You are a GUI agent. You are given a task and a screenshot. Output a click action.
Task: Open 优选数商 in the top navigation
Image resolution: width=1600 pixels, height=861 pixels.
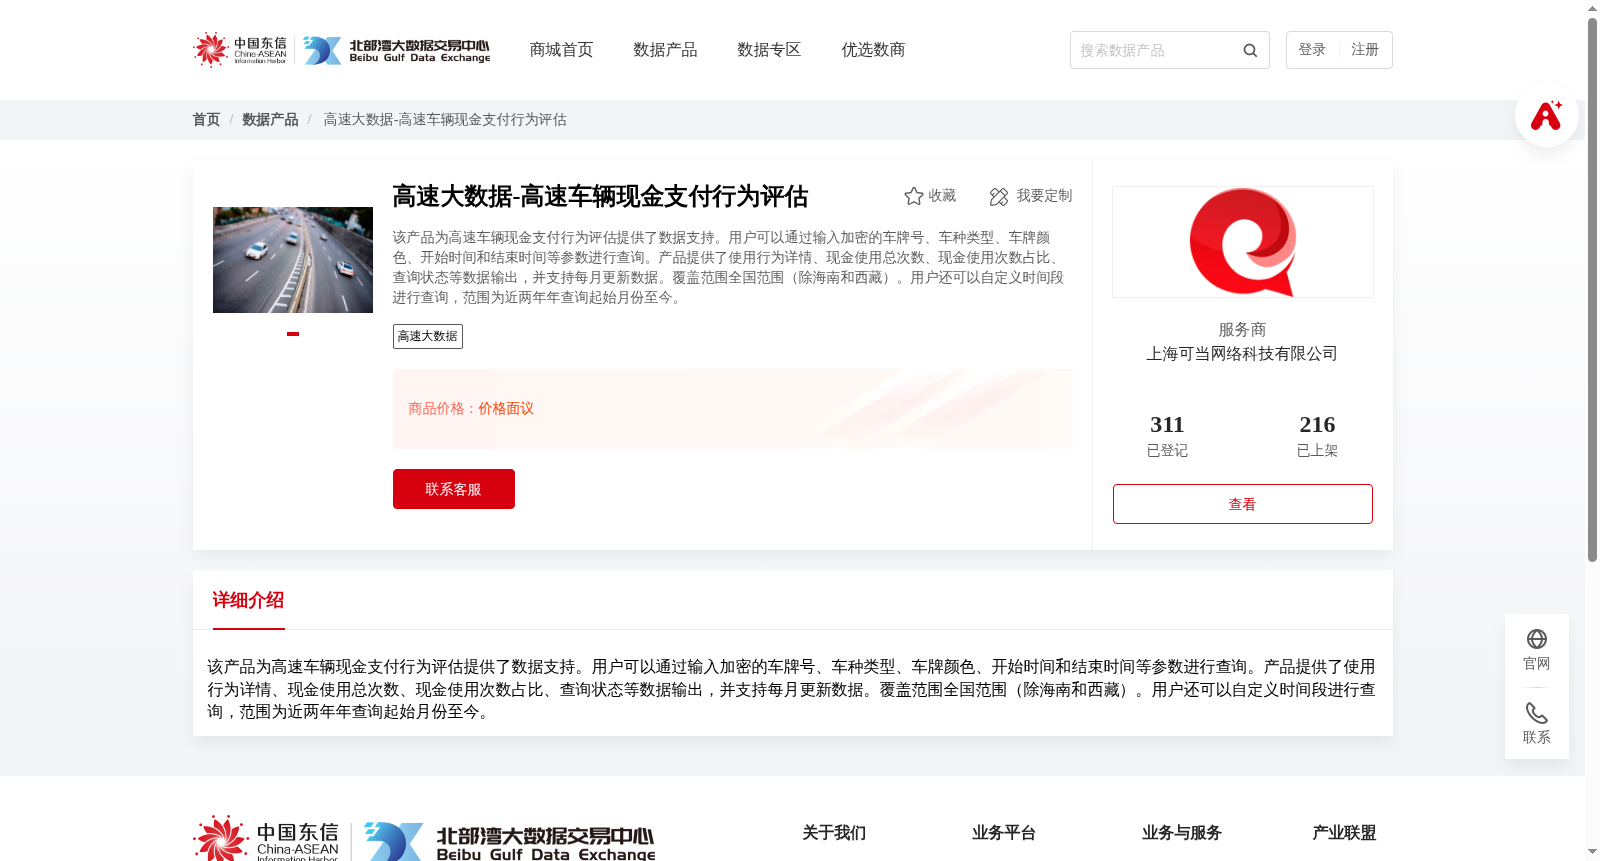coord(873,50)
